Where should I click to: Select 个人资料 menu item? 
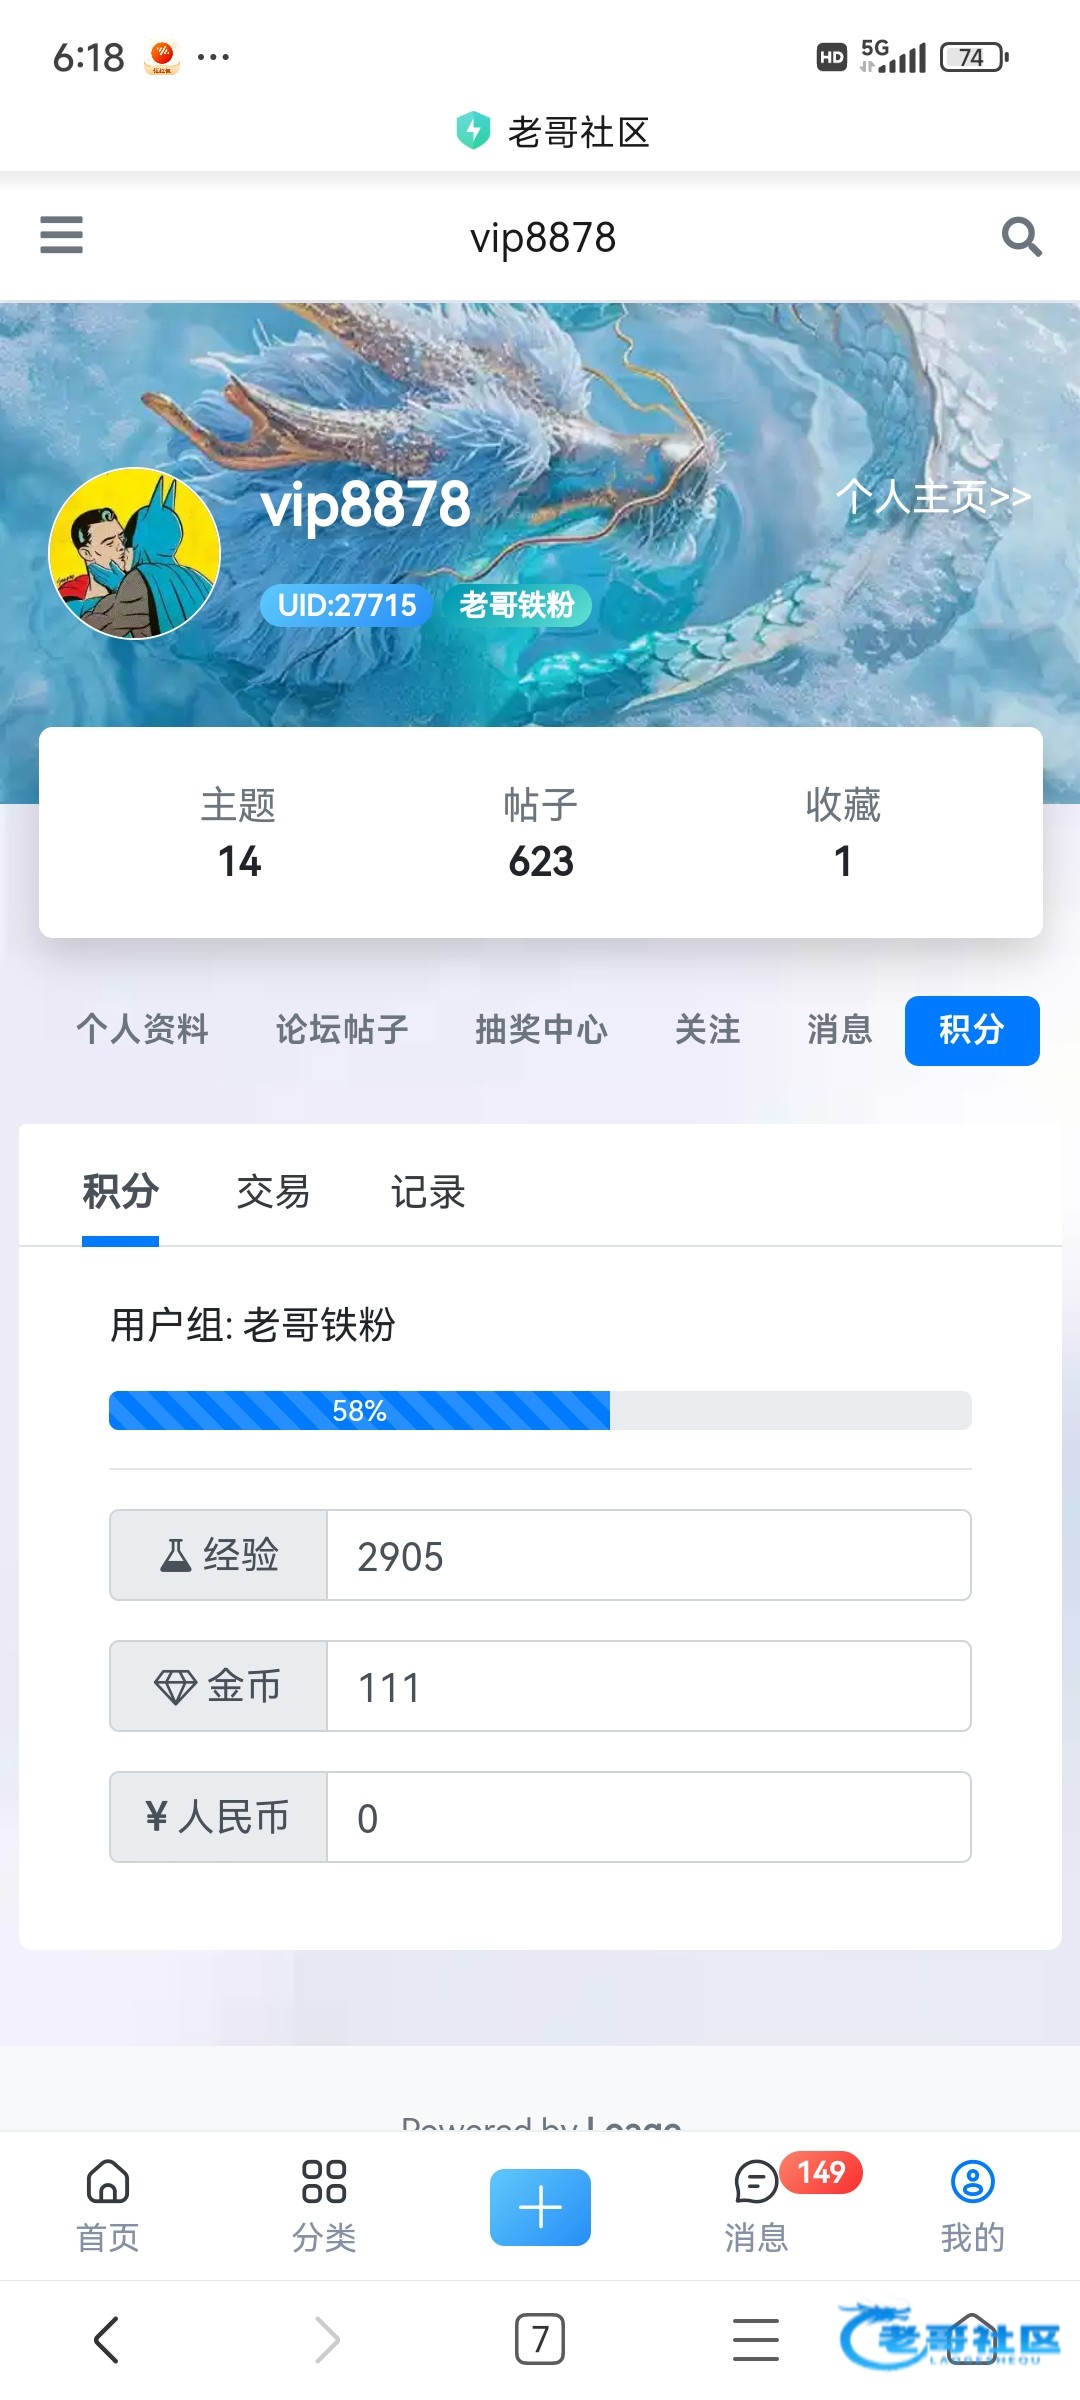[143, 1030]
